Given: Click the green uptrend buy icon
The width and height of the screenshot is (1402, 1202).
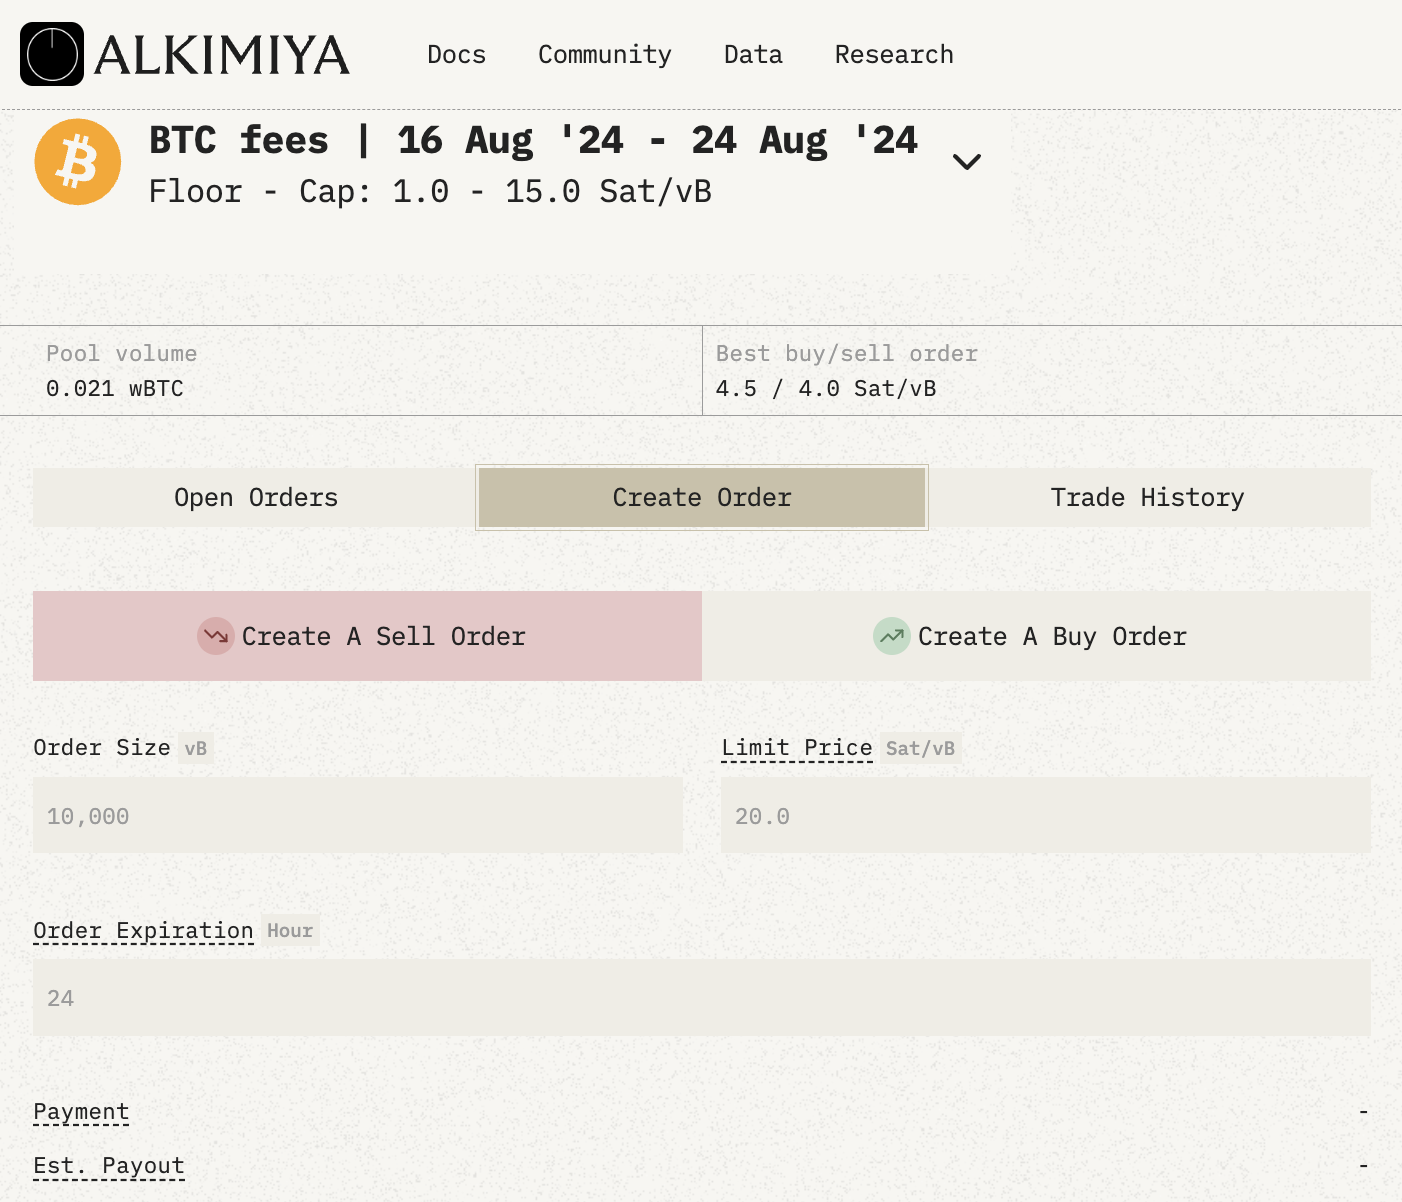Looking at the screenshot, I should 892,636.
